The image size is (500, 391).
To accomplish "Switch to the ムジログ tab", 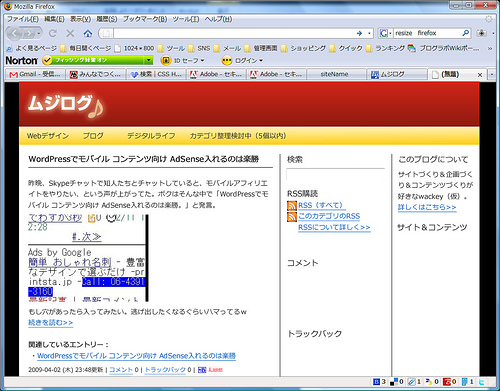I will click(x=397, y=74).
